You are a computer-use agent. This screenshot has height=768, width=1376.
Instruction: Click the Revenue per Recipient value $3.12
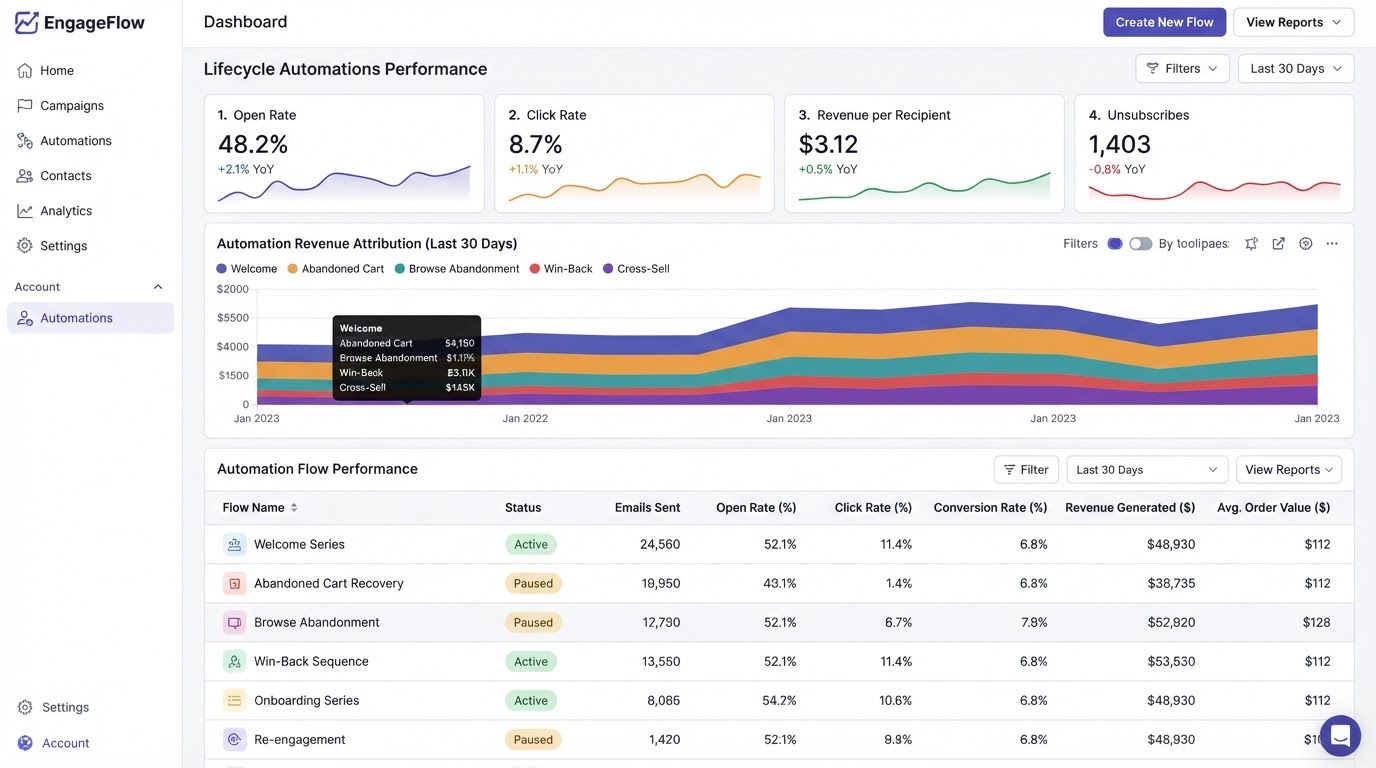828,144
